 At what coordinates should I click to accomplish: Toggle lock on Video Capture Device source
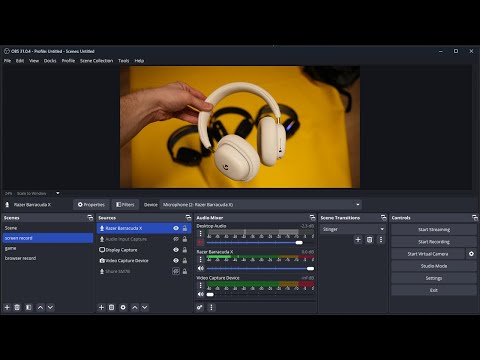click(x=185, y=260)
